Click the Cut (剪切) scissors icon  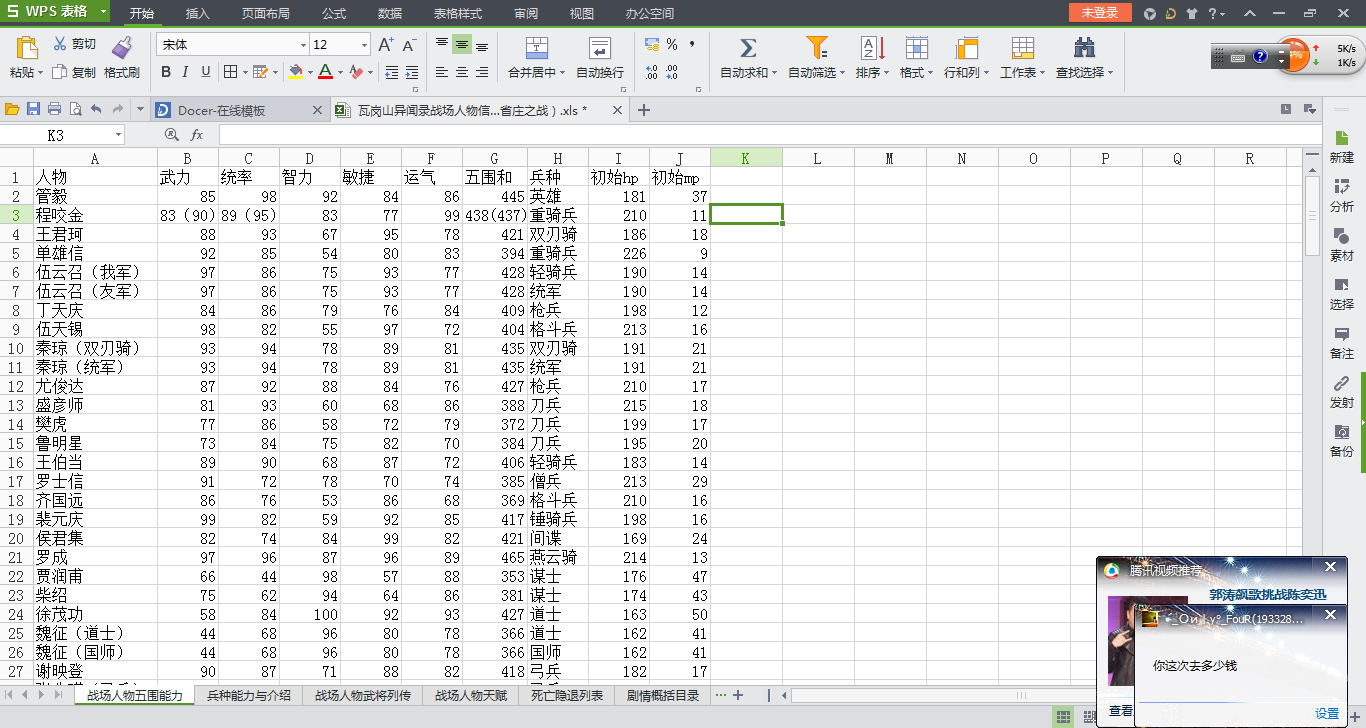[60, 44]
